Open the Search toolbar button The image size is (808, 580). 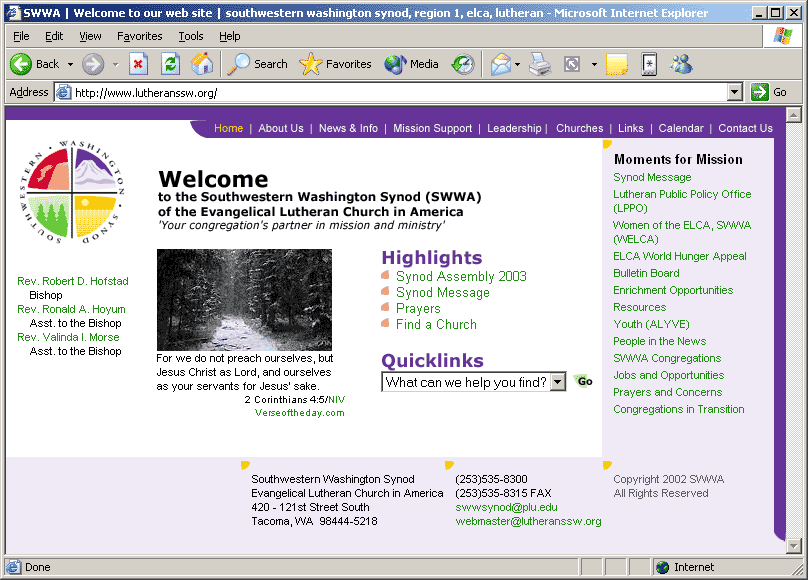click(x=257, y=64)
